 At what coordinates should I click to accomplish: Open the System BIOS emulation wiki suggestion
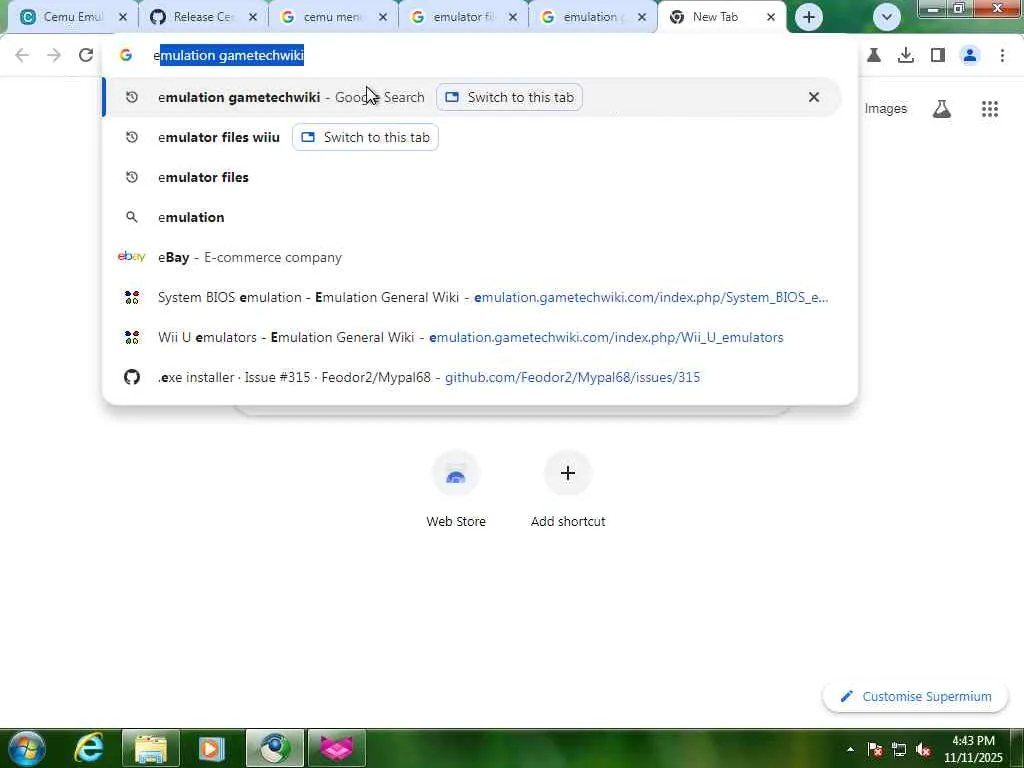pos(472,297)
